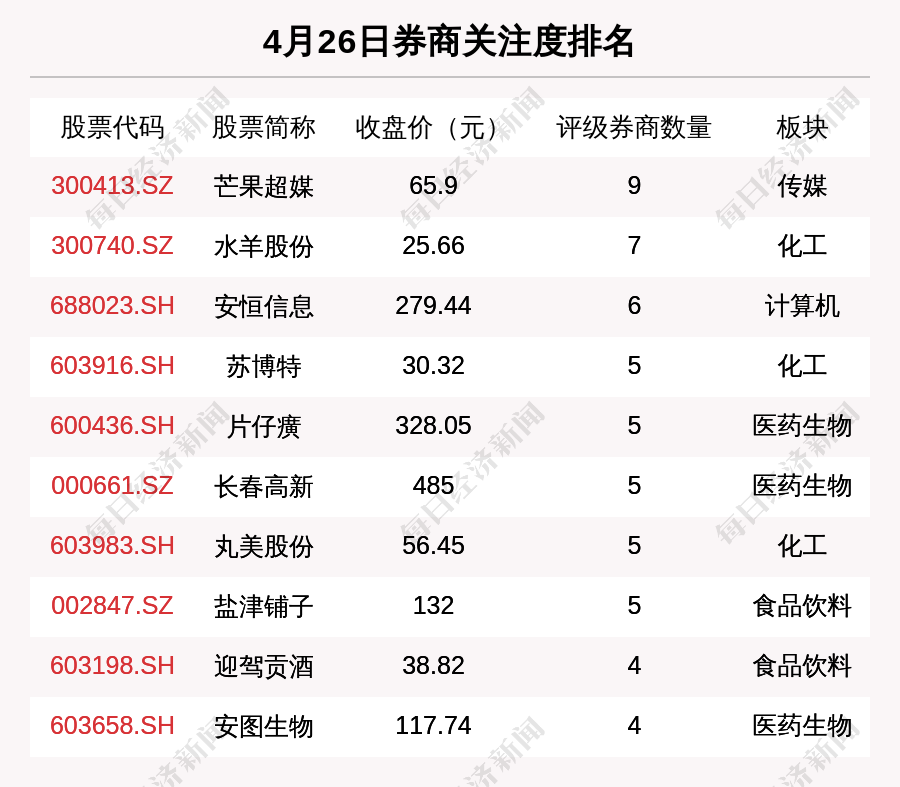Viewport: 900px width, 787px height.
Task: Select stock code 600436.SH
Action: coord(112,426)
